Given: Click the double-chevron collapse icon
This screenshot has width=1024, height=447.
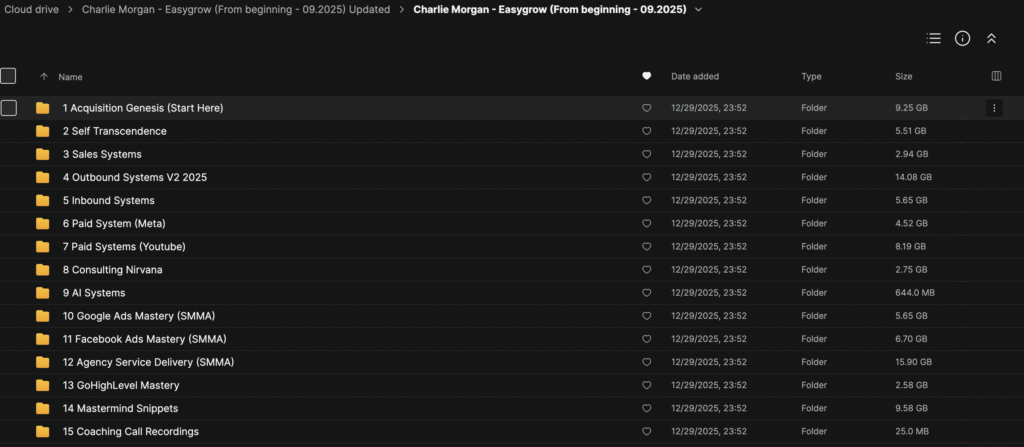Looking at the screenshot, I should pyautogui.click(x=991, y=38).
